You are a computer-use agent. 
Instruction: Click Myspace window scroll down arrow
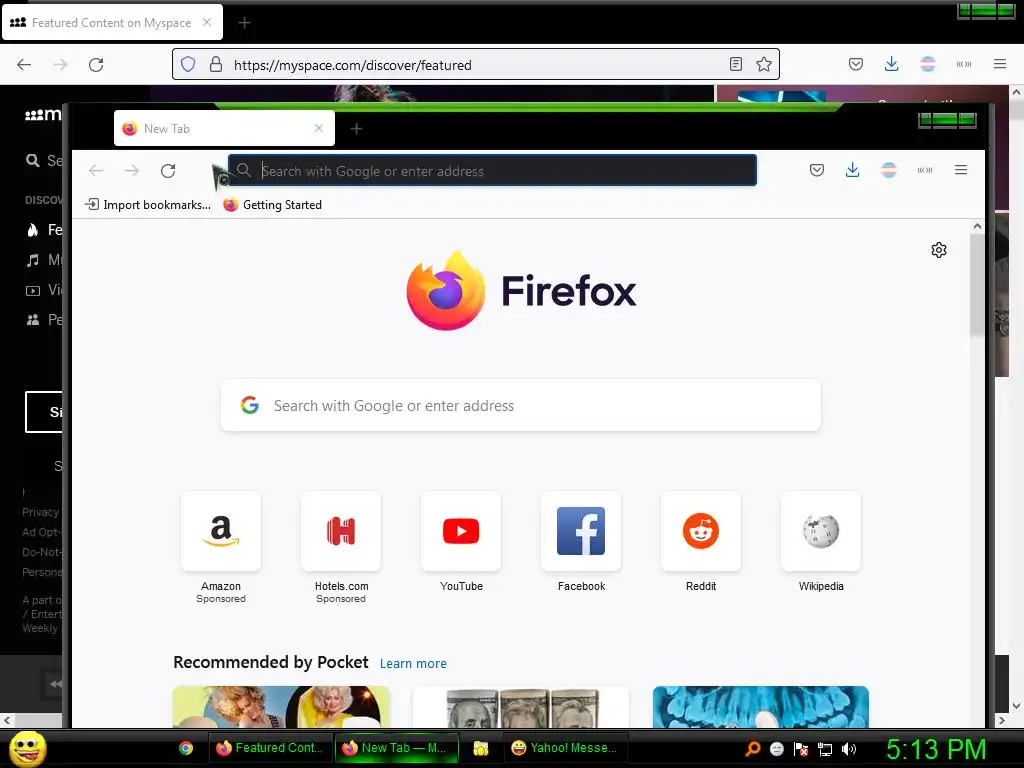(1016, 706)
